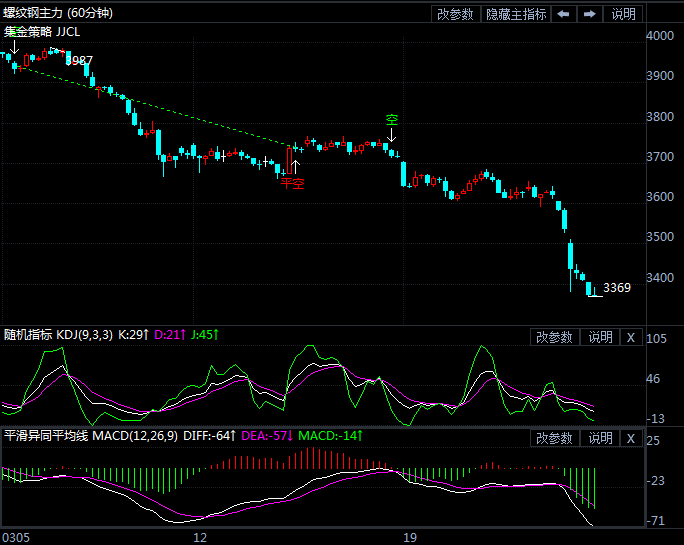Screen dimensions: 684x545
Task: Open 说明 for the KDJ panel
Action: click(600, 338)
